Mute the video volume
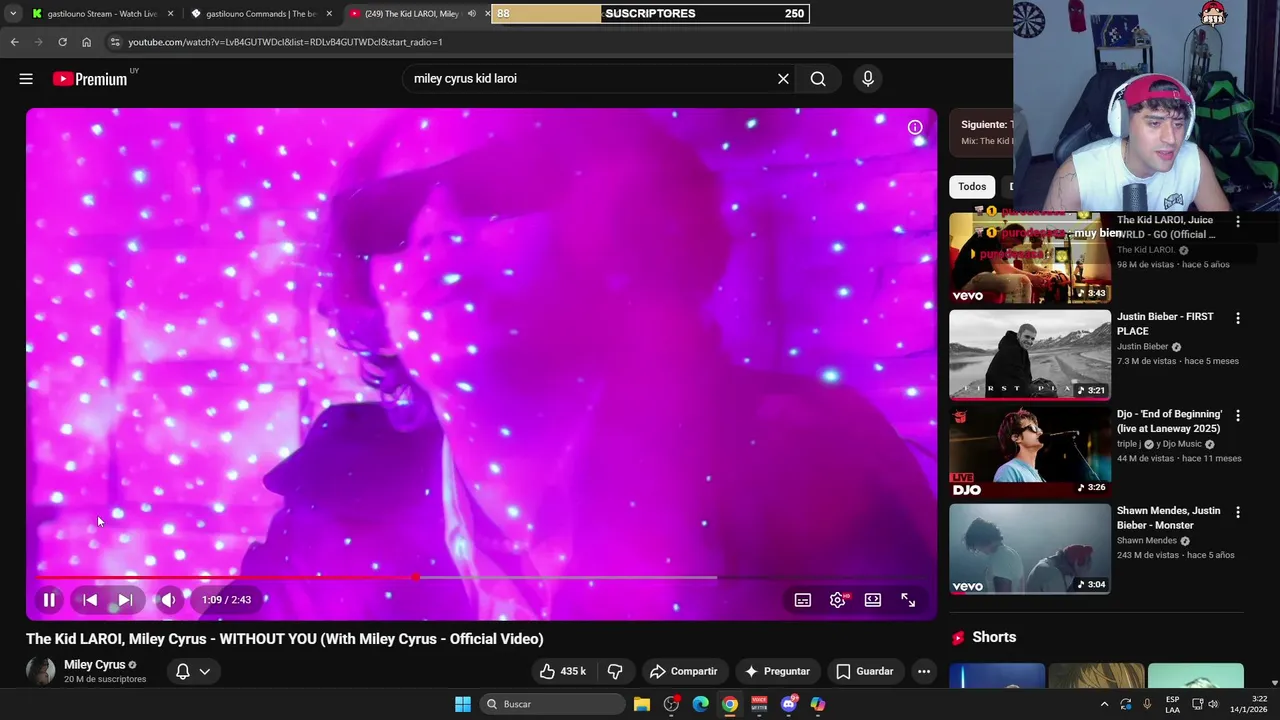1280x720 pixels. (168, 600)
